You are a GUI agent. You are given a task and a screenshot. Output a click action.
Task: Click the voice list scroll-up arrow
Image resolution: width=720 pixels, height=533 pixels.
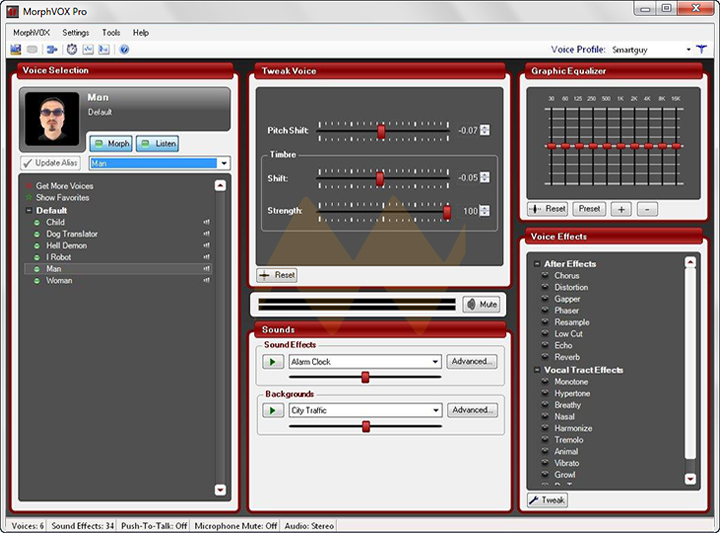[x=220, y=185]
